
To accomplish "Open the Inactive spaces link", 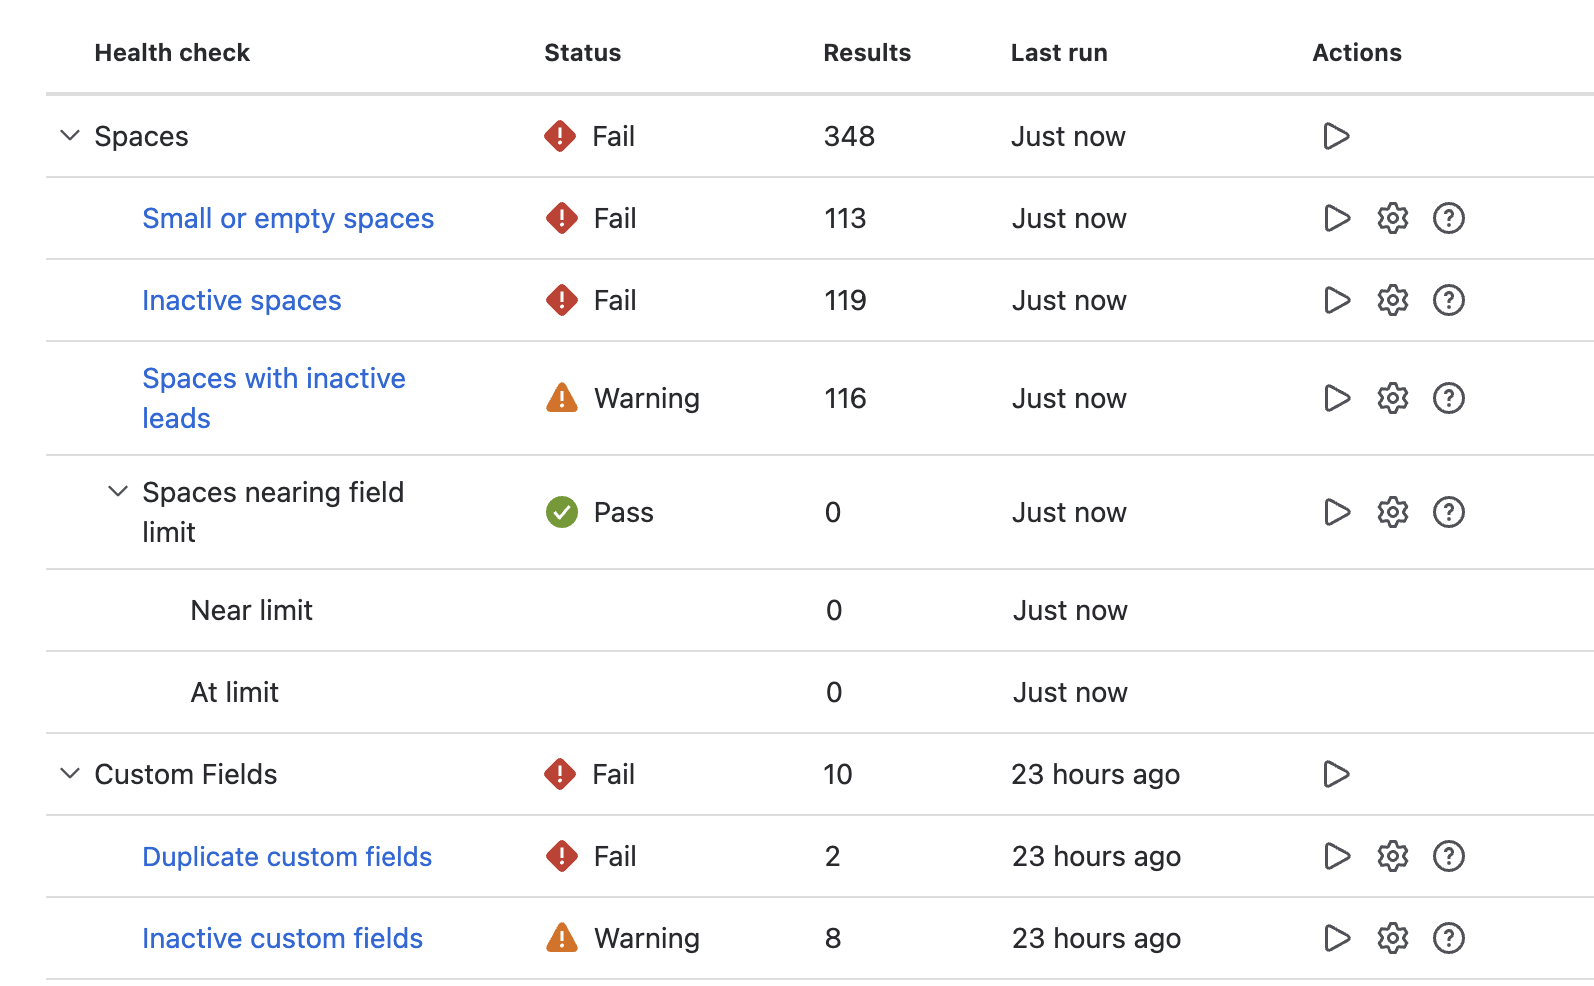I will 242,300.
